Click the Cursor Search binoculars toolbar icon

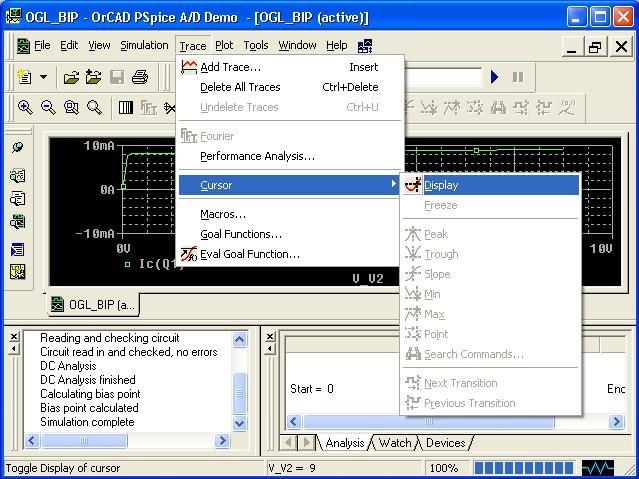(x=498, y=108)
